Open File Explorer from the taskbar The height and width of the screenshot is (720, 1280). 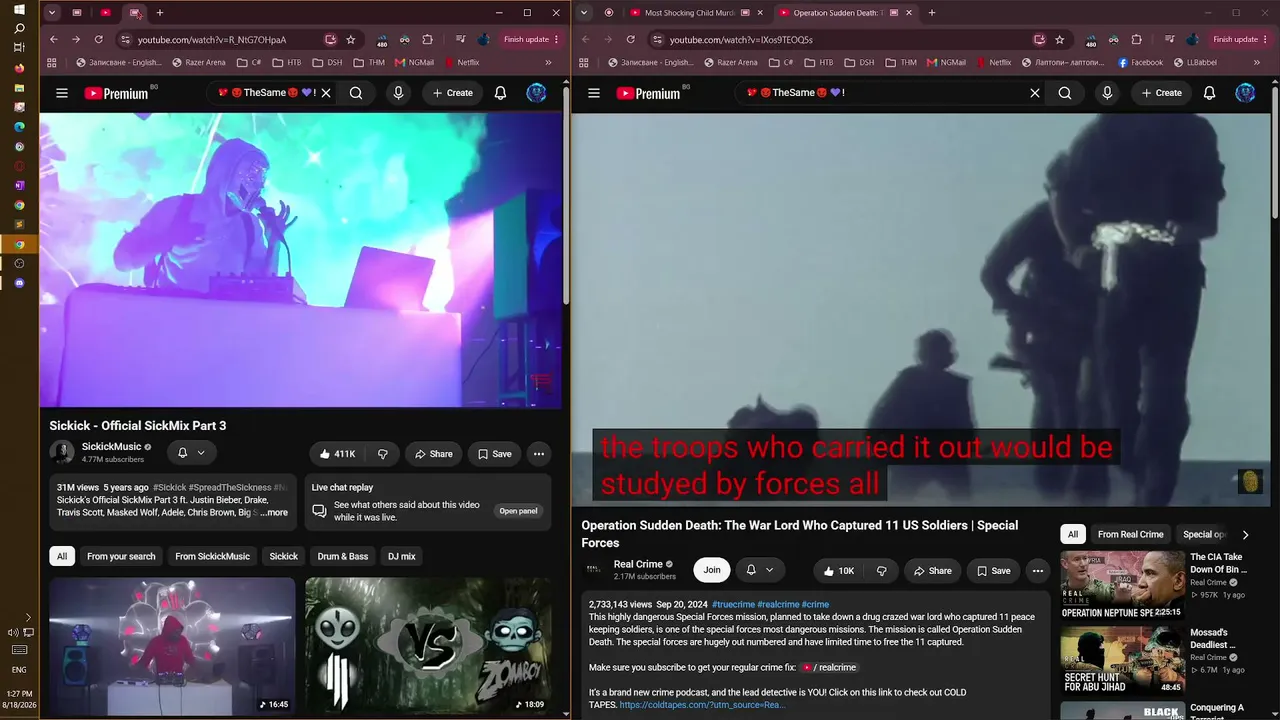(x=19, y=88)
